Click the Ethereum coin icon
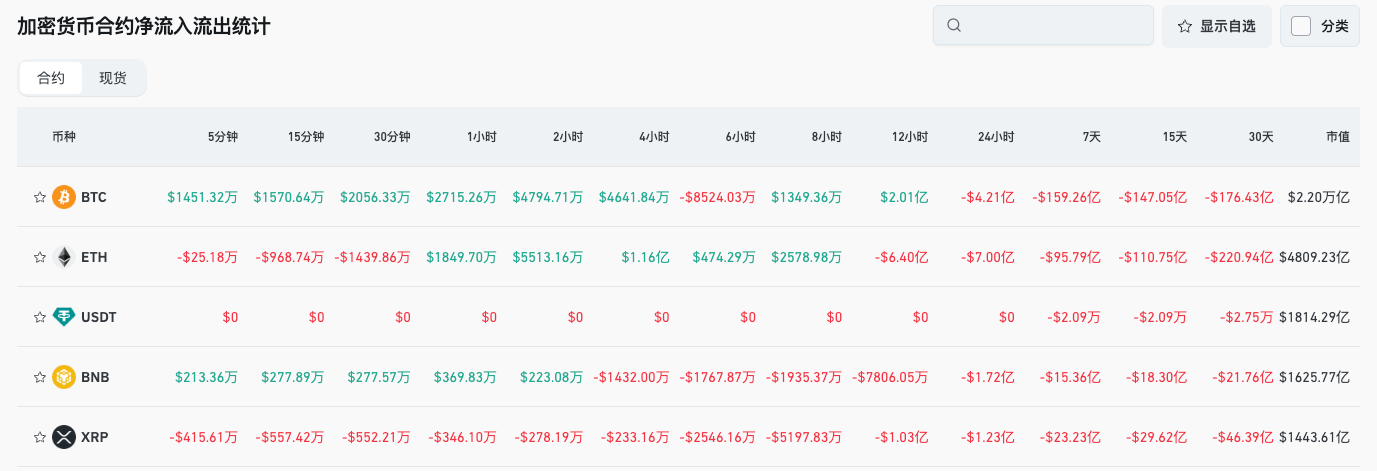1377x471 pixels. (x=64, y=257)
